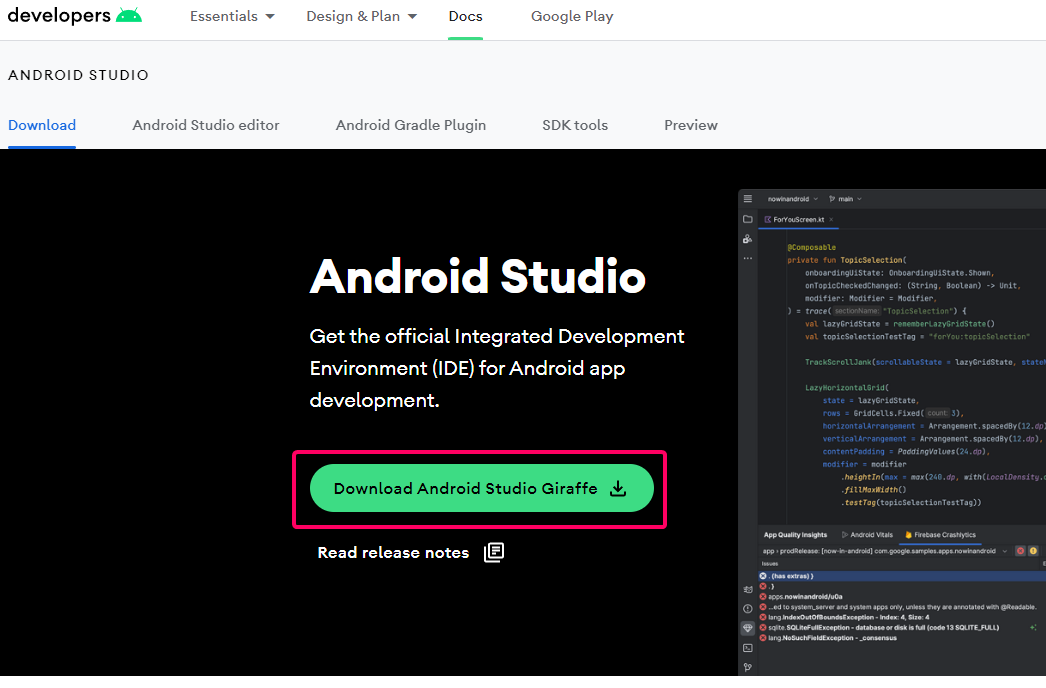Image resolution: width=1046 pixels, height=688 pixels.
Task: Select the NoSuchFieldException _consensus row
Action: tap(902, 638)
